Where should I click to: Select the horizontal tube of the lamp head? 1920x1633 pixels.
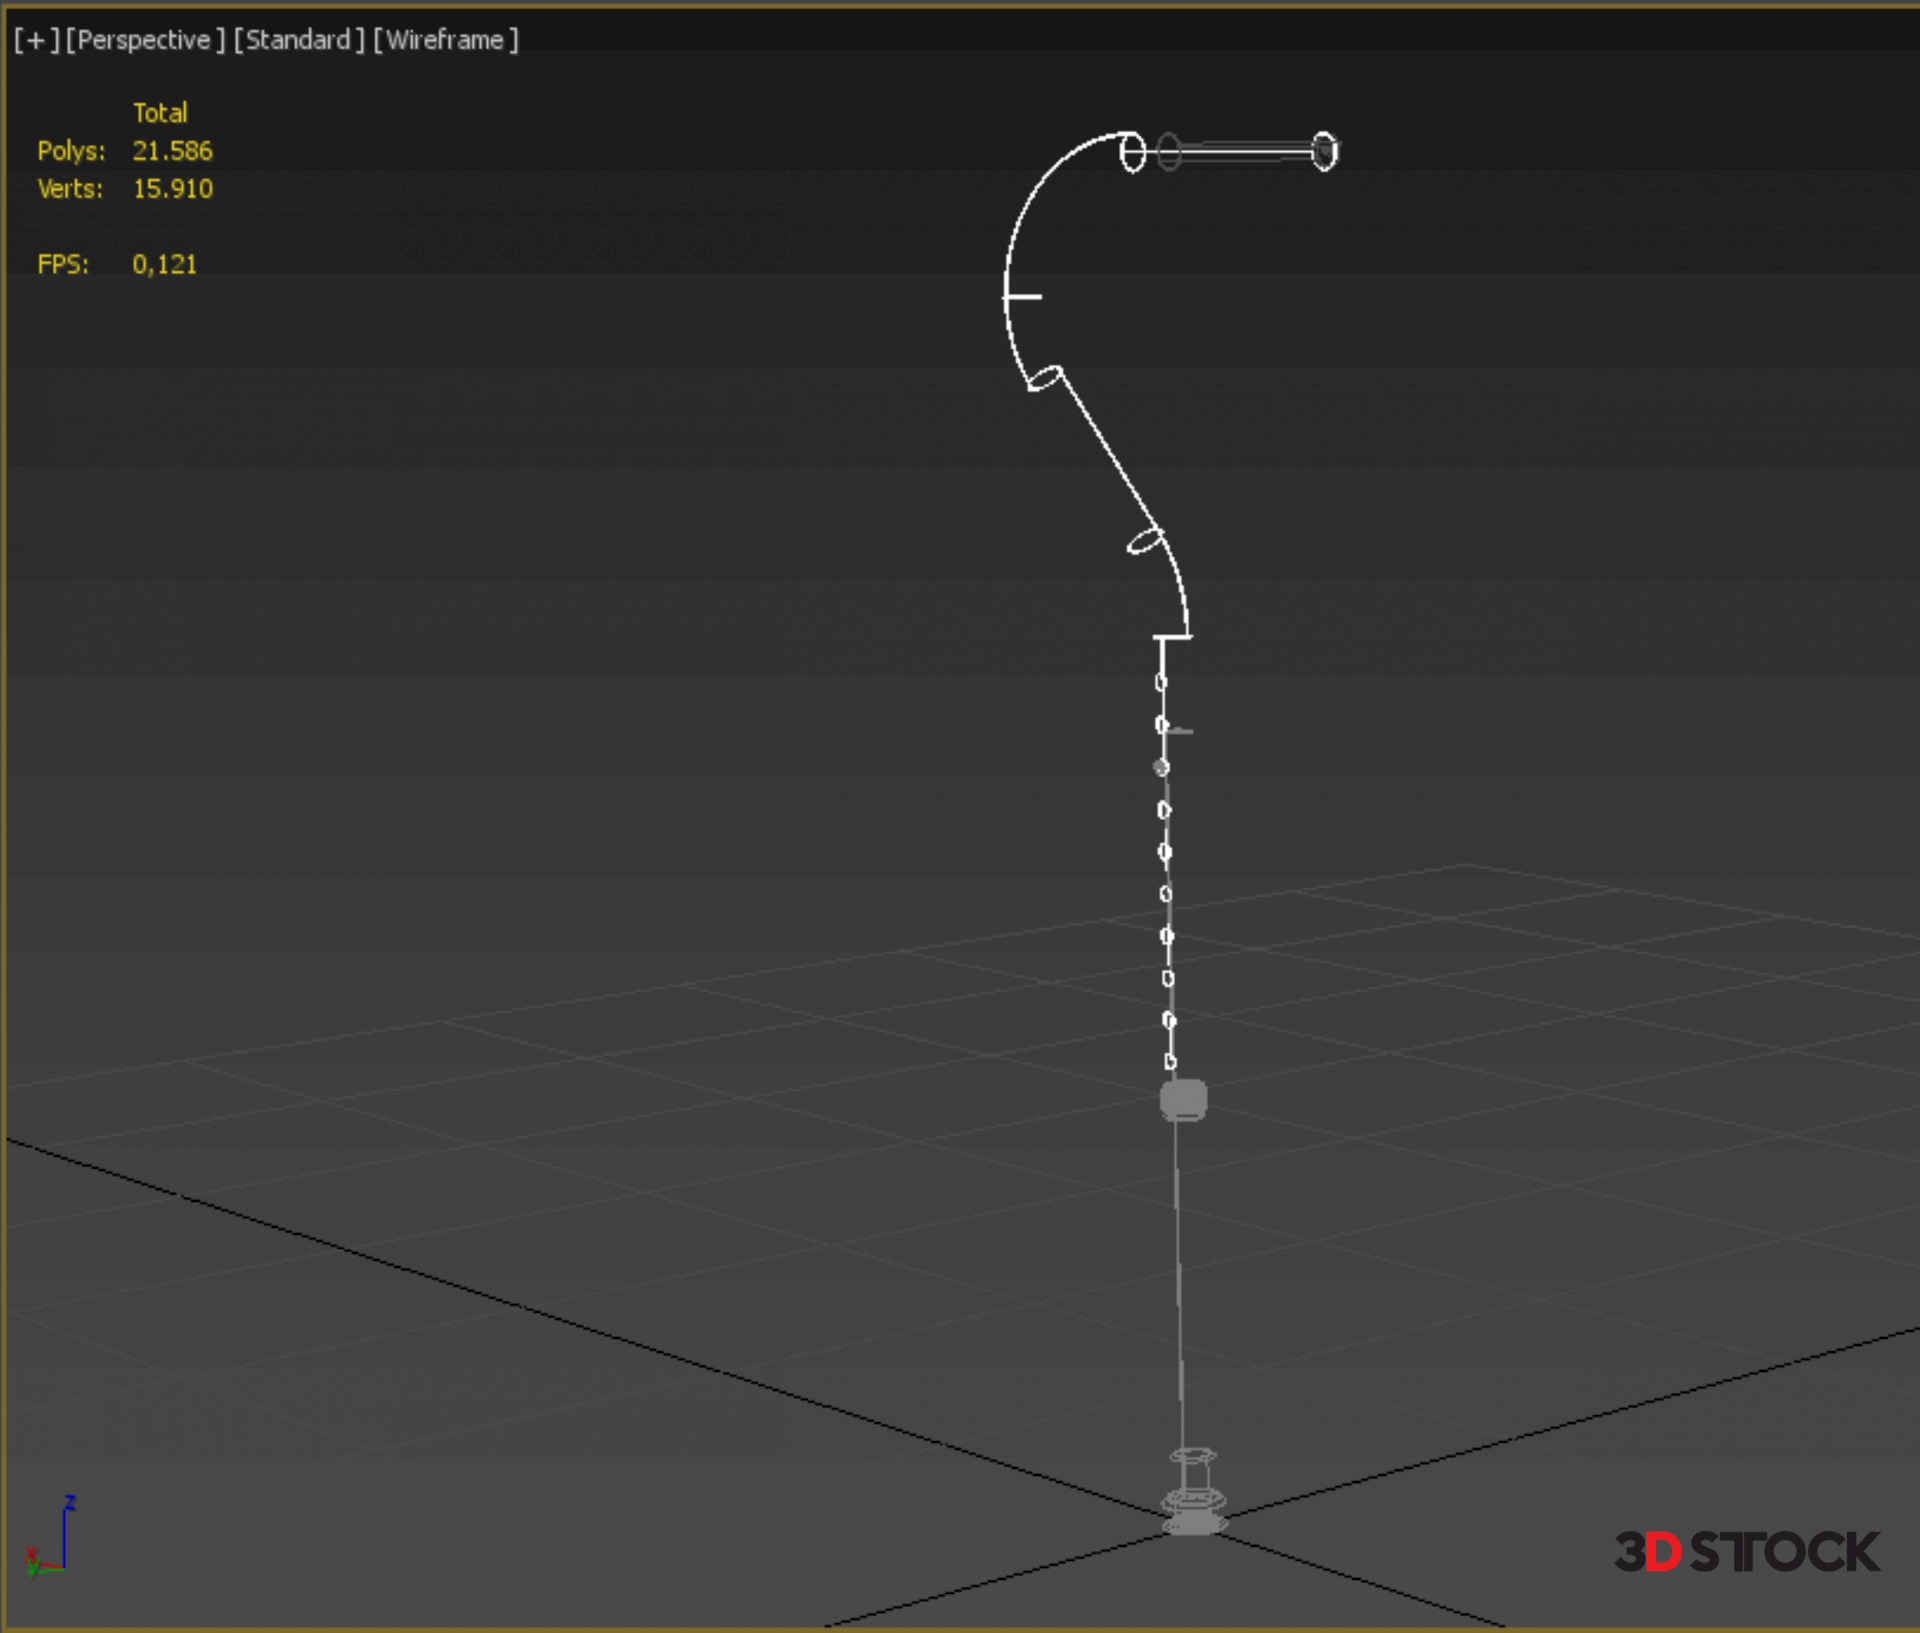pyautogui.click(x=1245, y=152)
